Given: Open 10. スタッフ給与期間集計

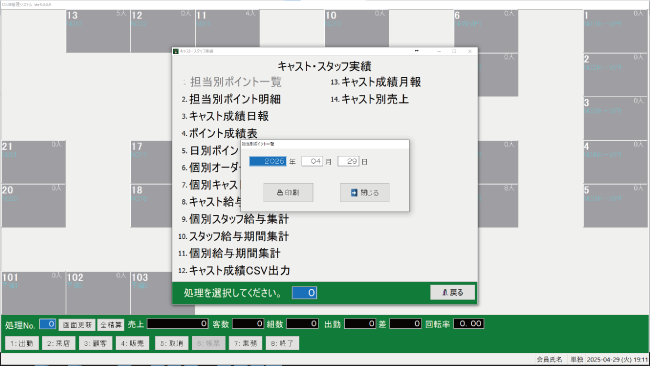Looking at the screenshot, I should pos(233,236).
